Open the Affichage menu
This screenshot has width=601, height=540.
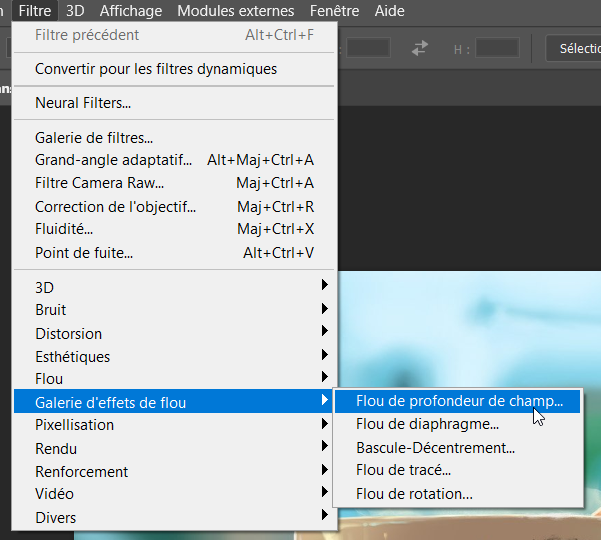[x=131, y=11]
